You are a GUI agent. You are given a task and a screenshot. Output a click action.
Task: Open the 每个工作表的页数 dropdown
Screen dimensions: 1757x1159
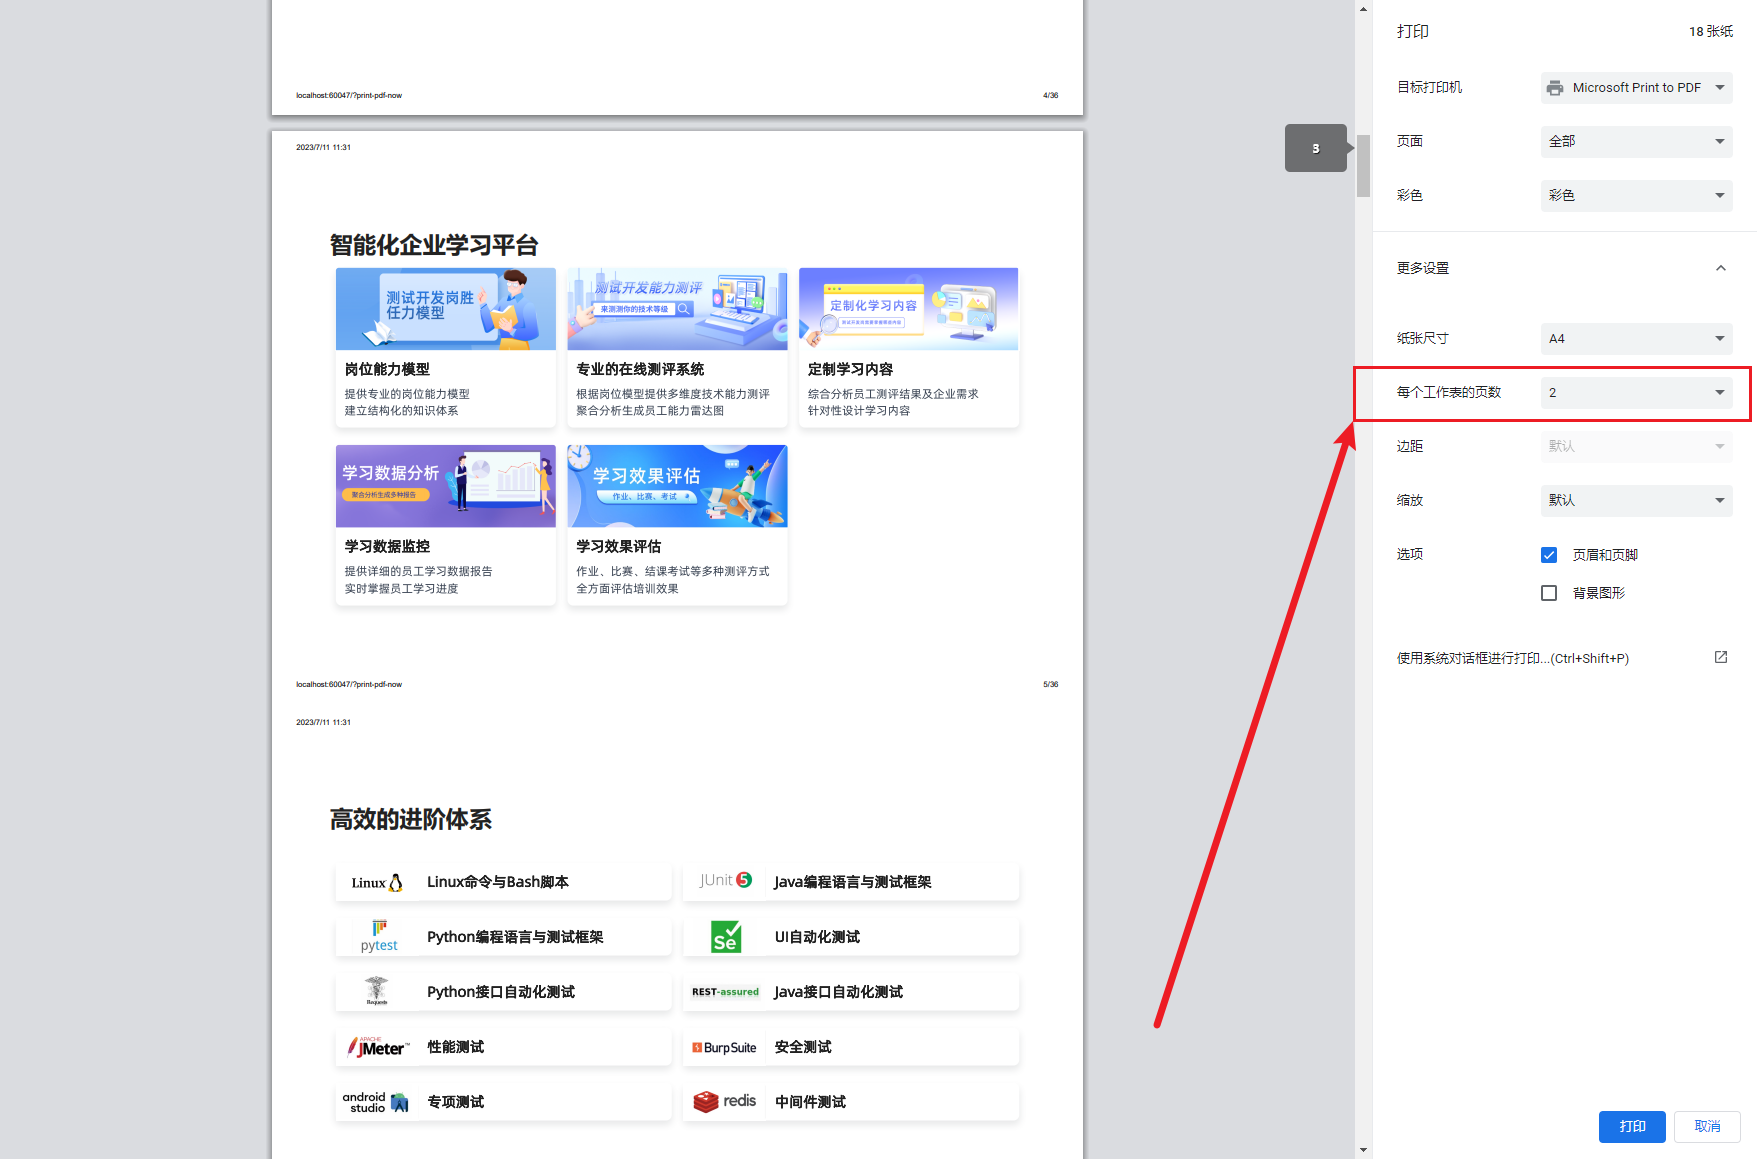[x=1636, y=393]
